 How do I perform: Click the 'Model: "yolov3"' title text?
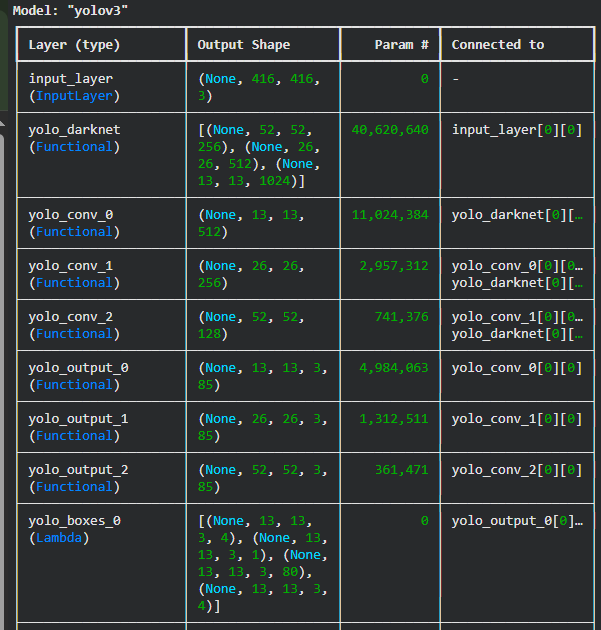tap(70, 10)
